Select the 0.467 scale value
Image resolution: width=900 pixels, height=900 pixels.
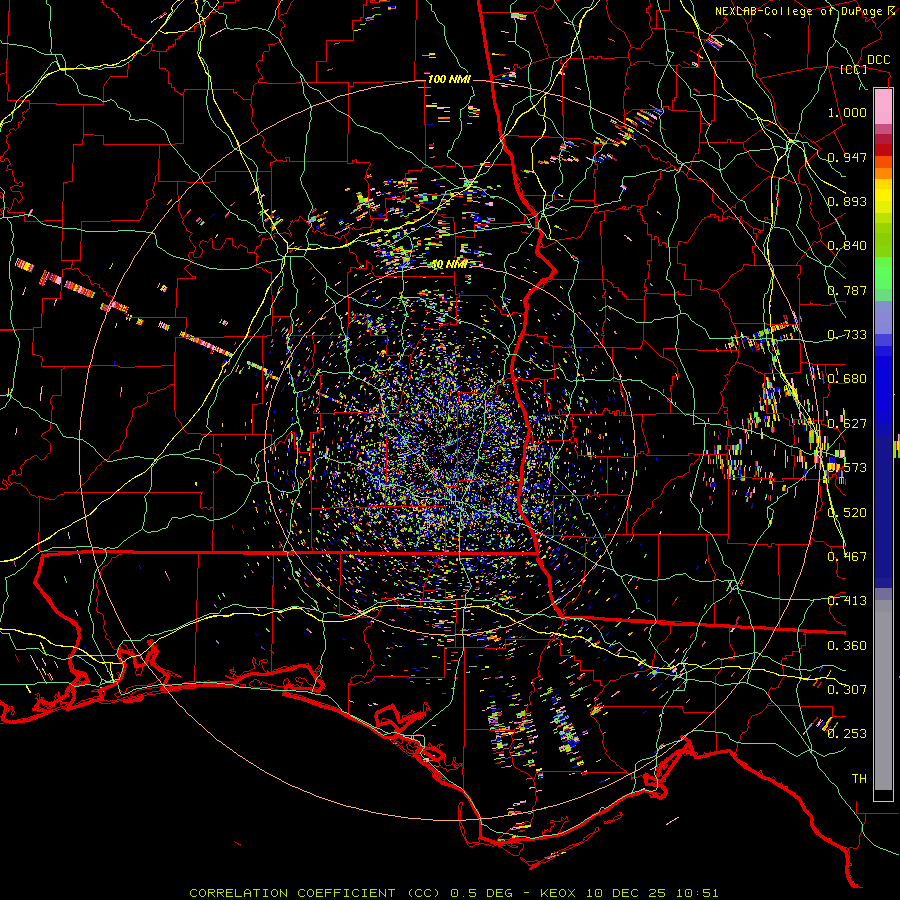point(847,557)
